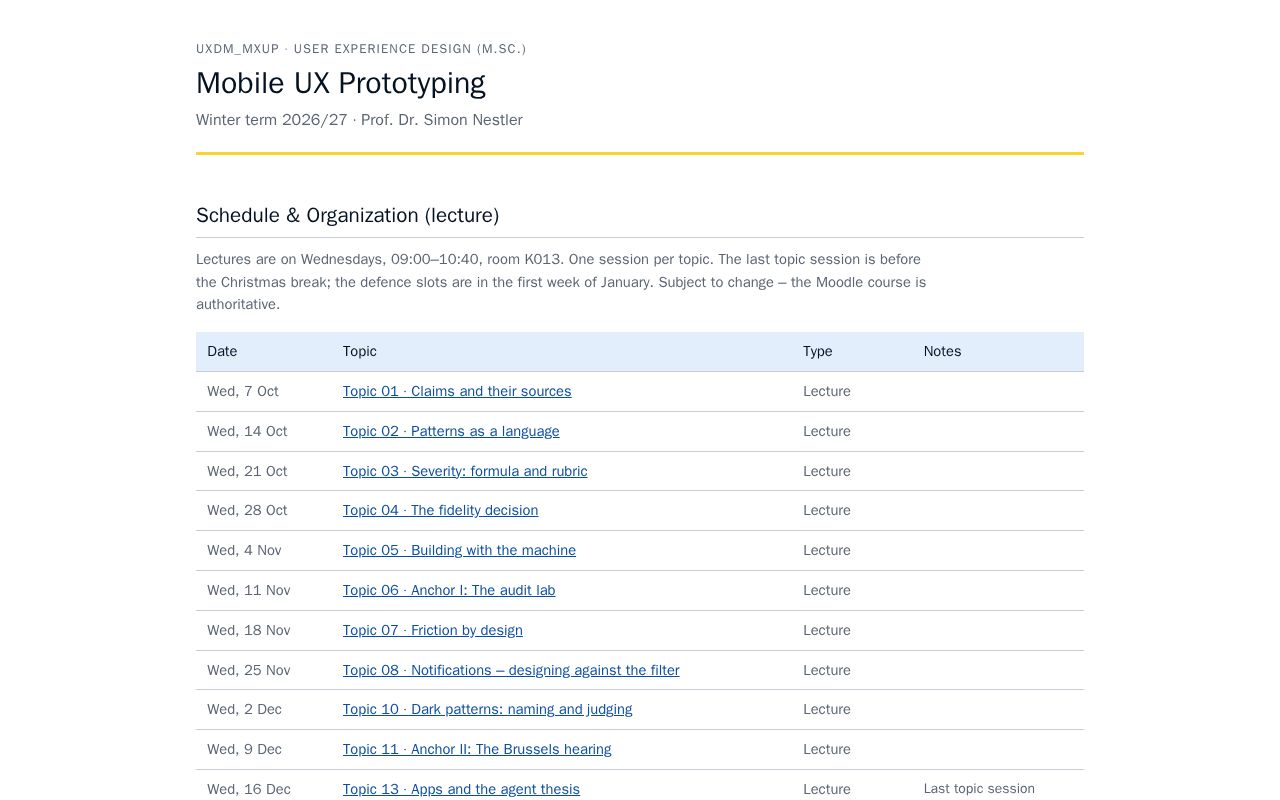1280x800 pixels.
Task: Click the 'Schedule & Organization (lecture)' heading
Action: click(x=348, y=215)
